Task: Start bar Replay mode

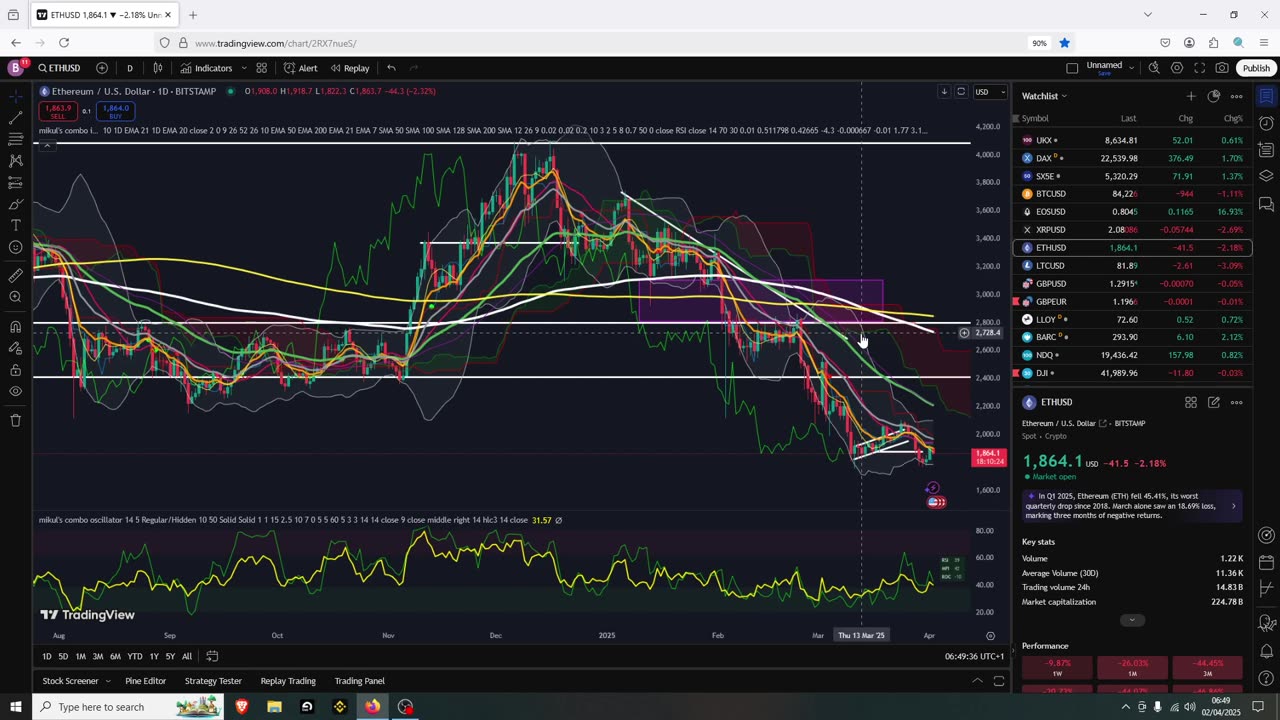Action: coord(349,68)
